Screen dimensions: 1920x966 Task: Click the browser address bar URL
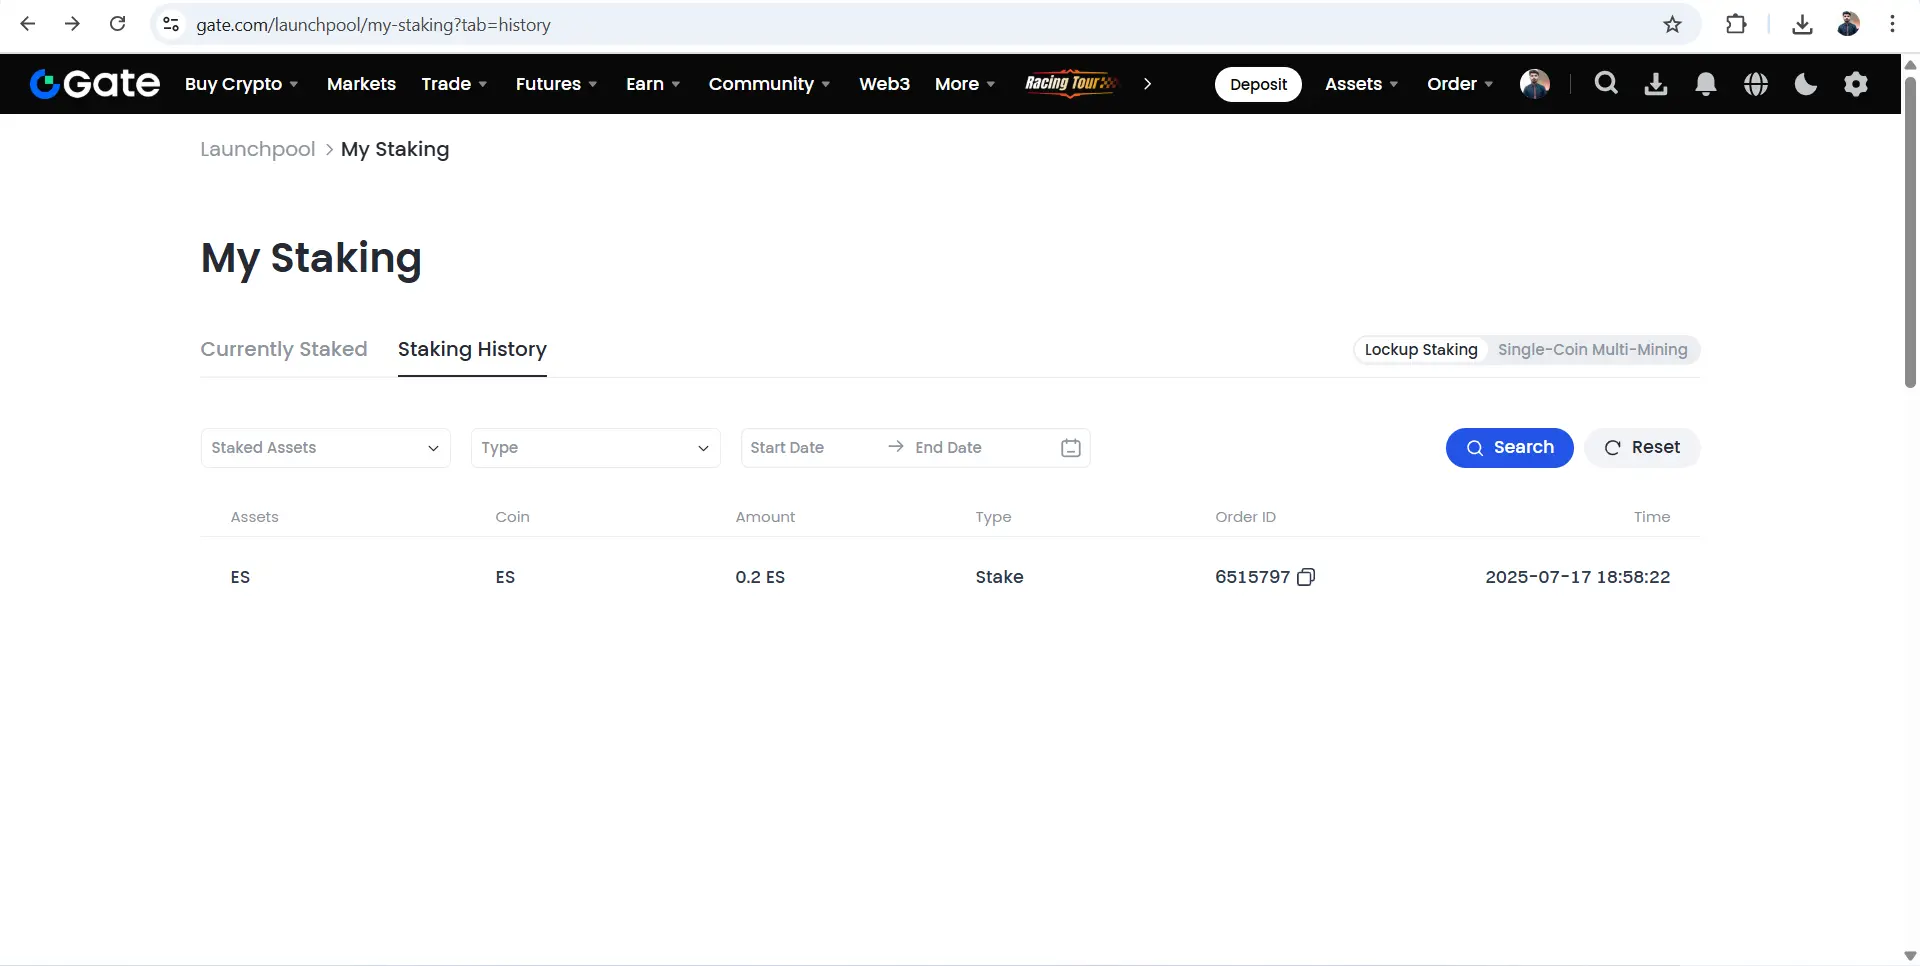pos(373,25)
